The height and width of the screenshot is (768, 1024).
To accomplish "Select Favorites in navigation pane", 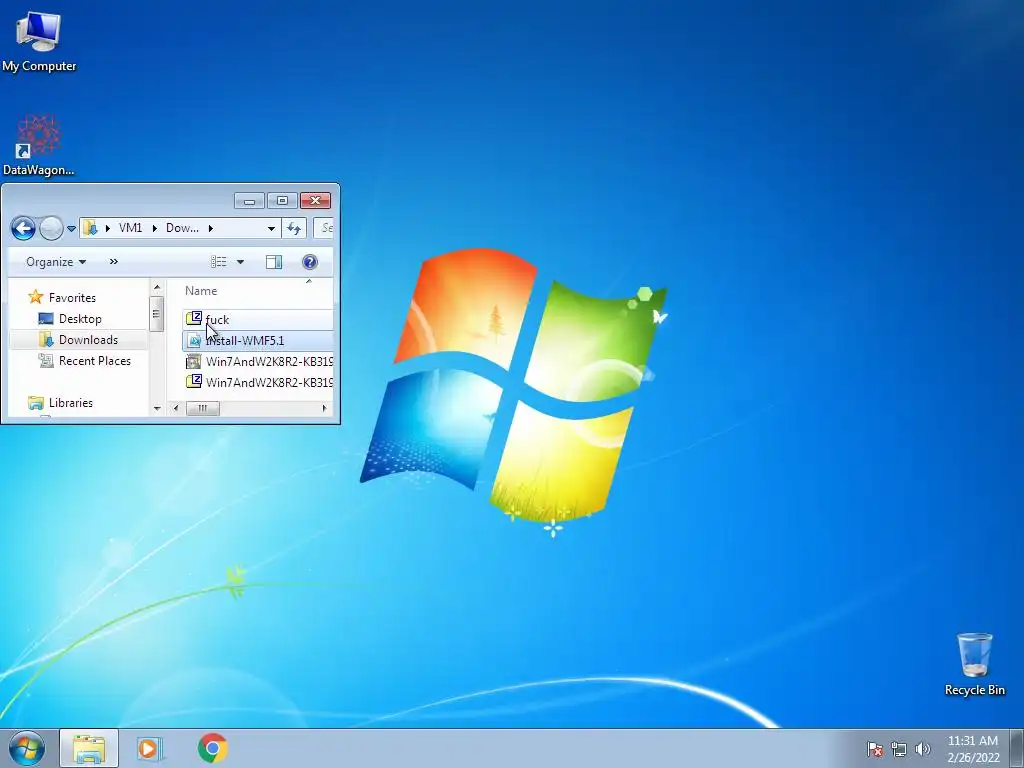I will [62, 298].
